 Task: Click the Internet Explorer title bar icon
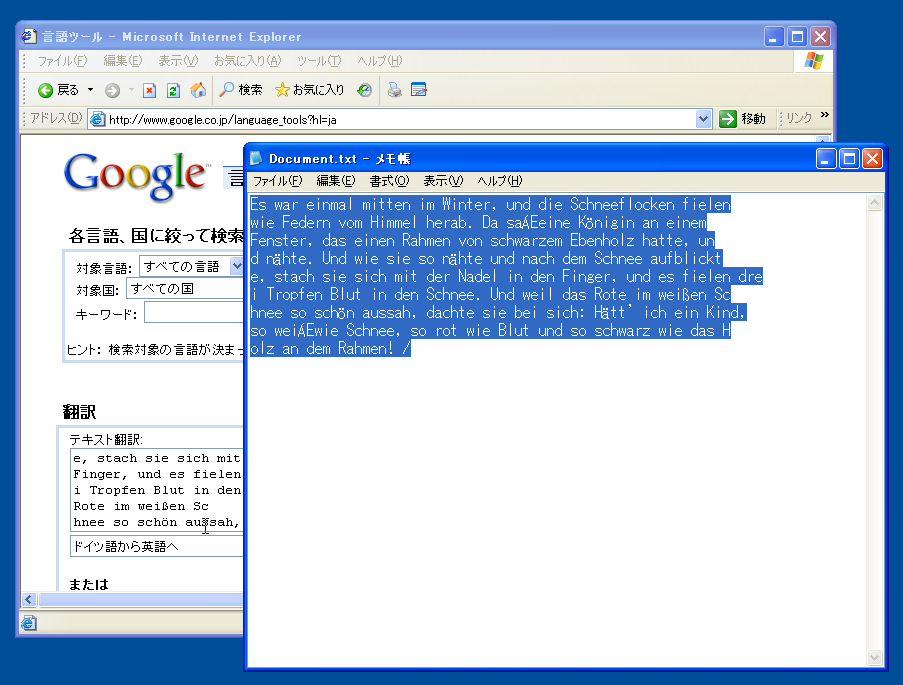point(29,36)
